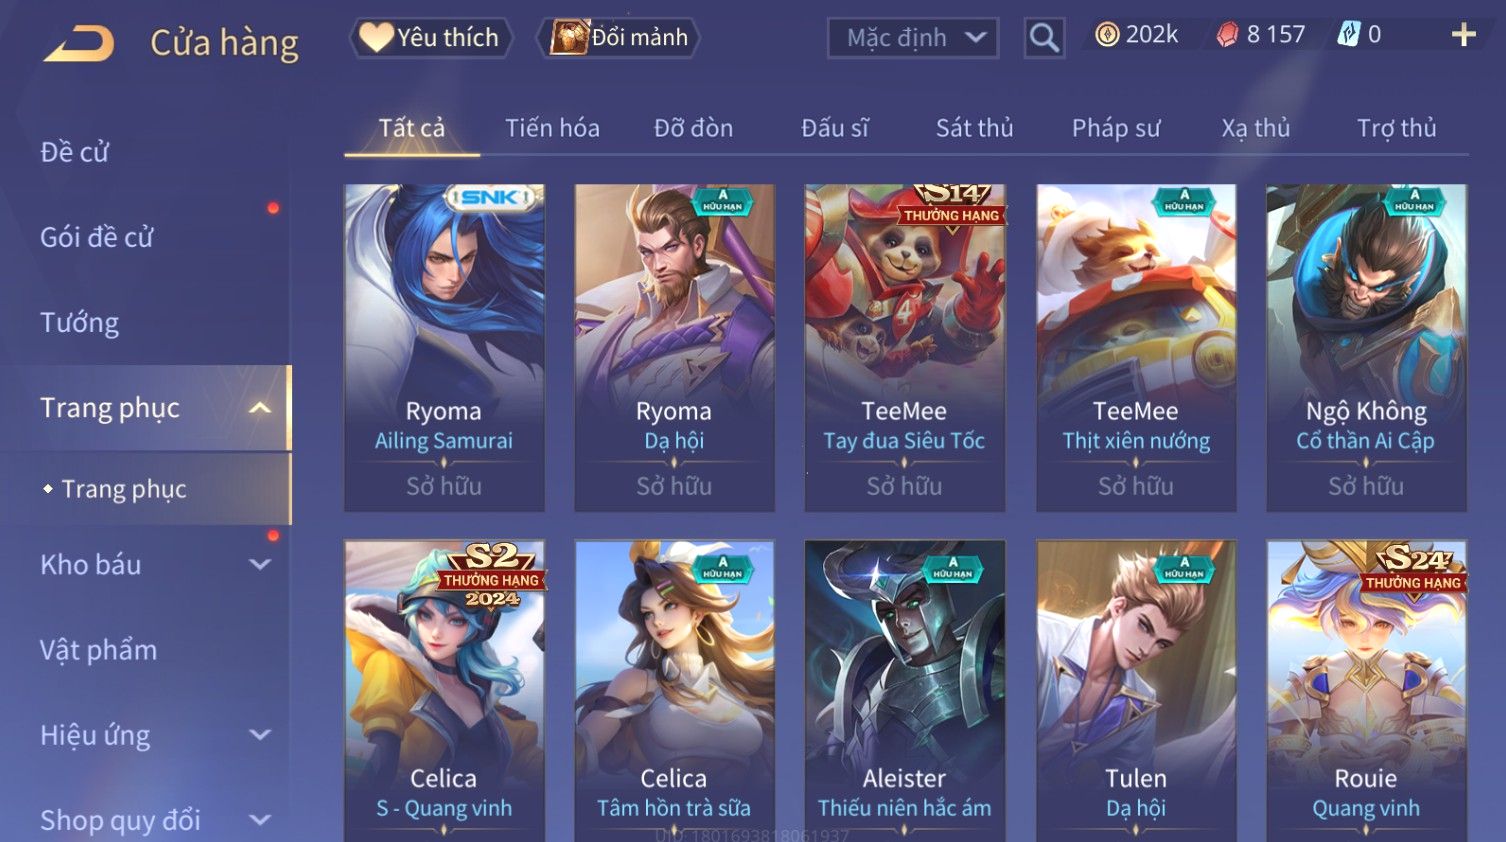Expand the Shop quy đổi section
This screenshot has width=1506, height=842.
260,820
